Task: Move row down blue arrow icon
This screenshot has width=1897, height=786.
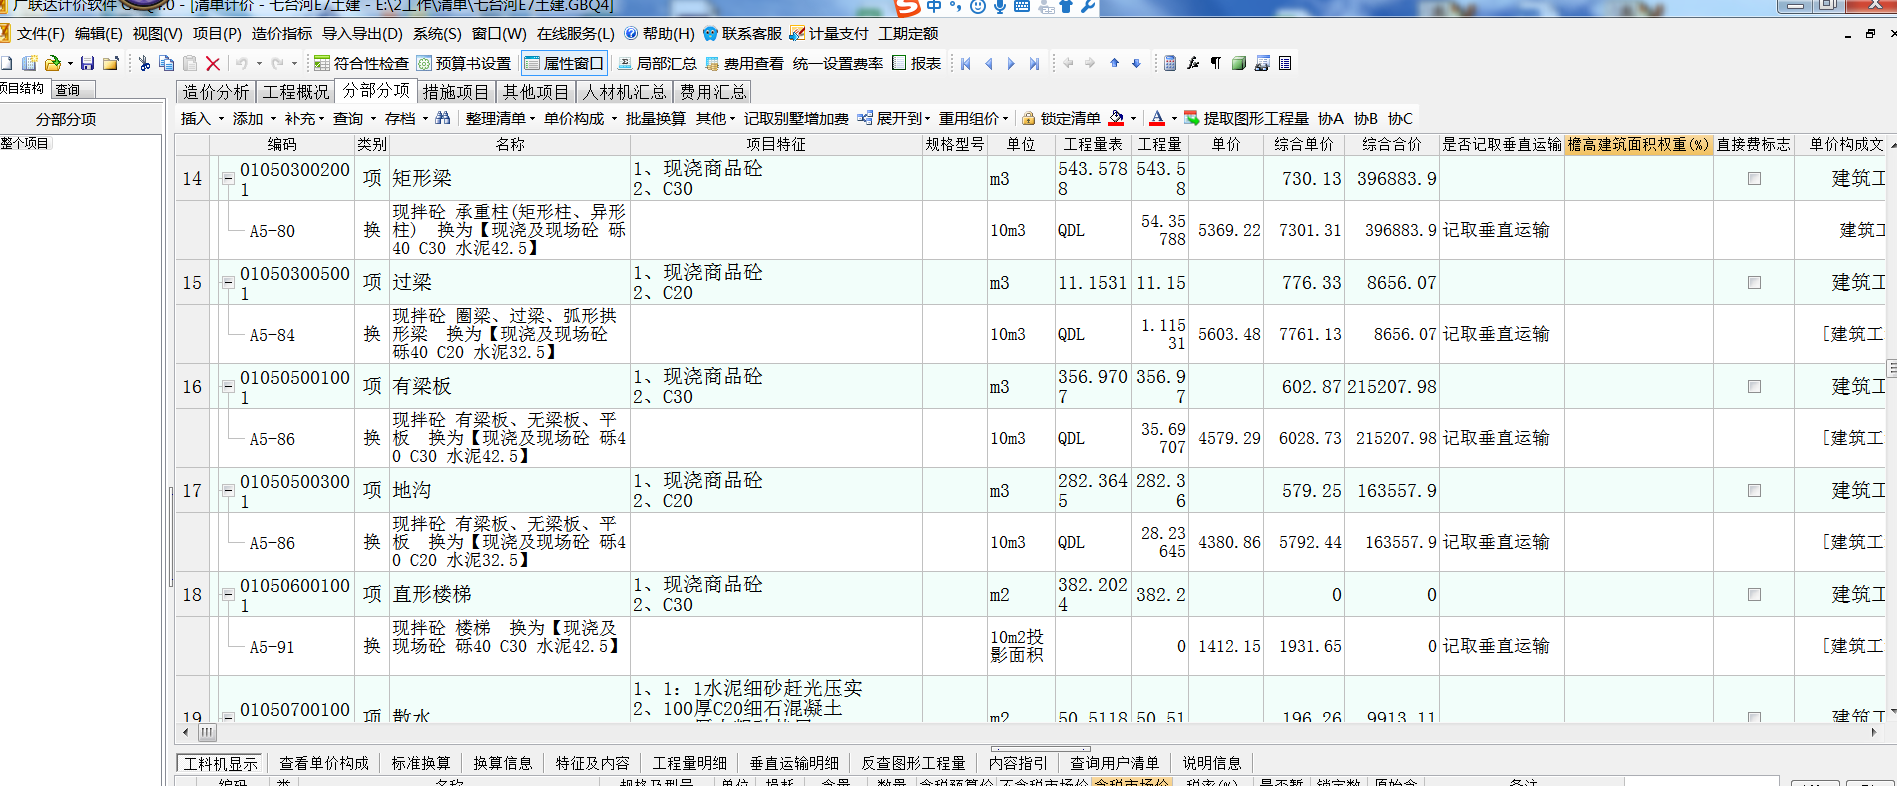Action: pyautogui.click(x=1136, y=63)
